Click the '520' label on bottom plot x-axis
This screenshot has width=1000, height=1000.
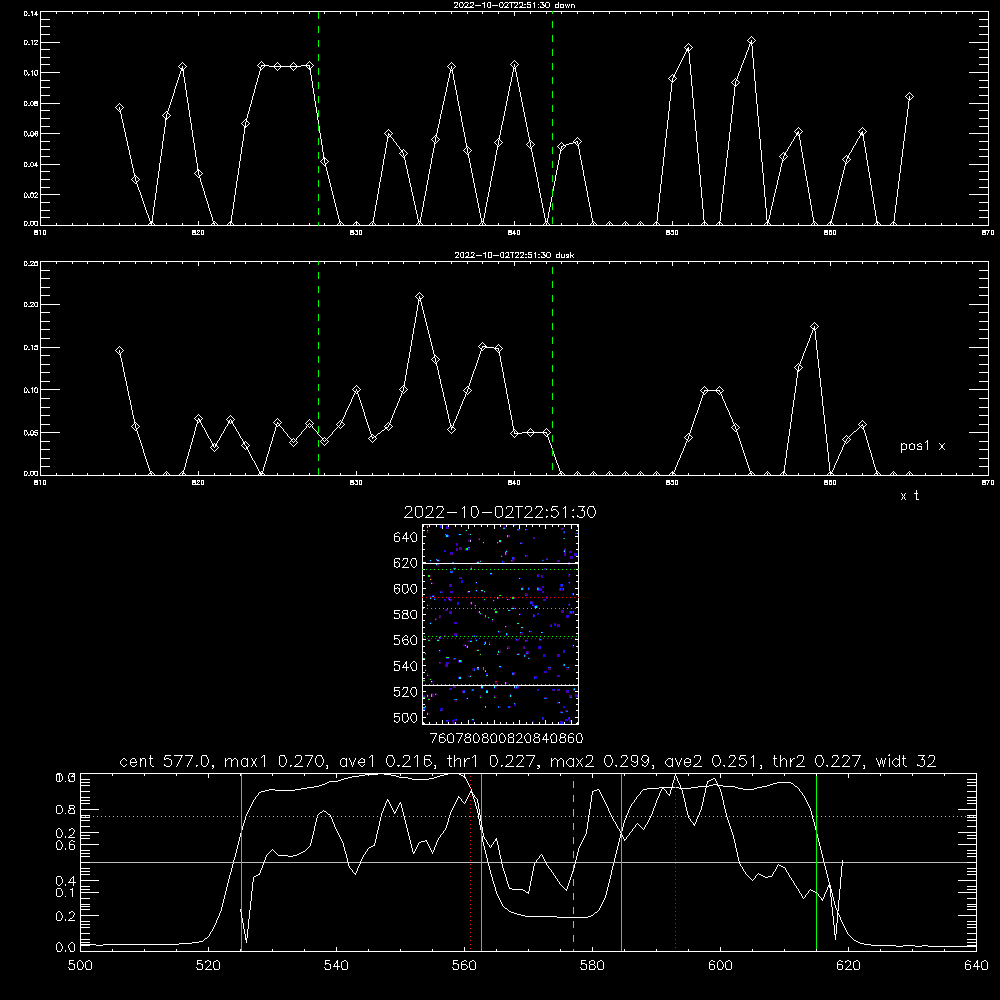pos(208,965)
